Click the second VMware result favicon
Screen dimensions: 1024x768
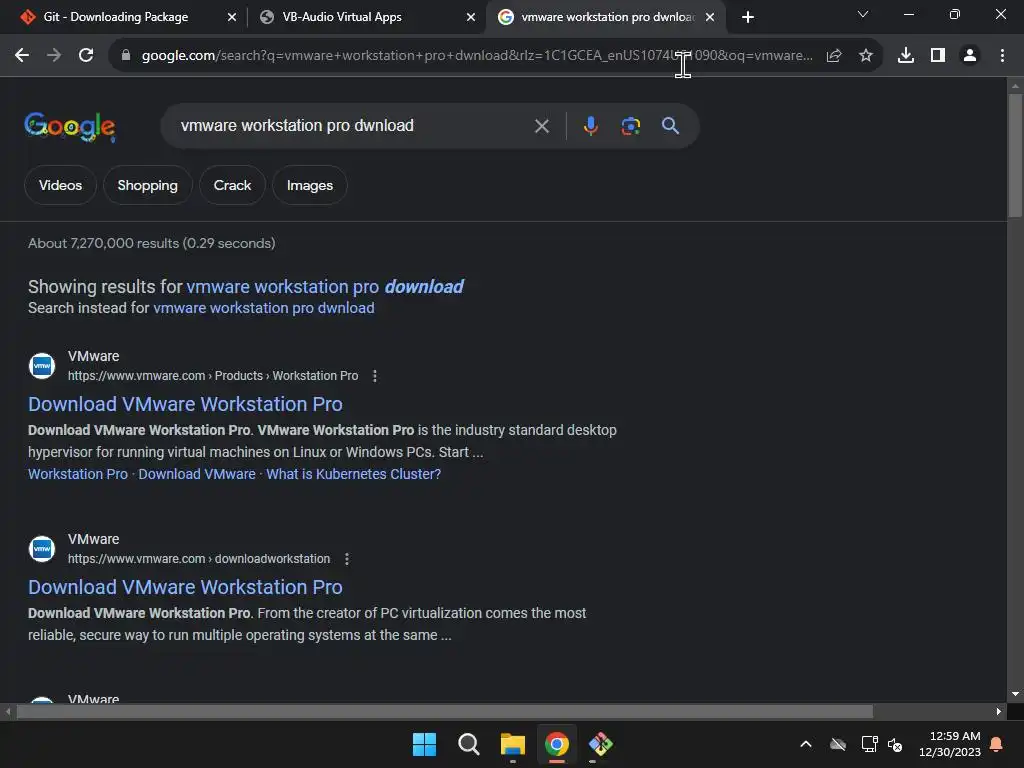tap(42, 549)
